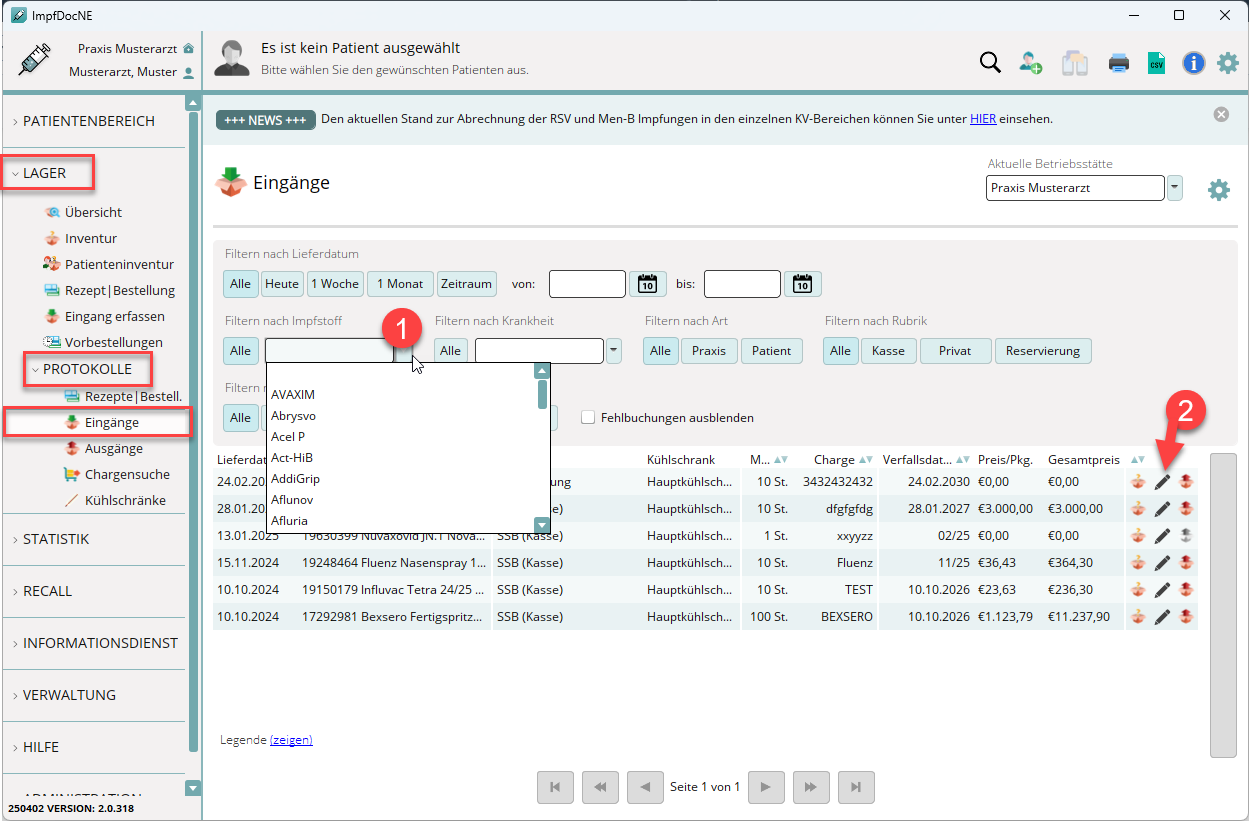Open Ausgänge under Protokolle
Image resolution: width=1249 pixels, height=821 pixels.
(x=113, y=448)
